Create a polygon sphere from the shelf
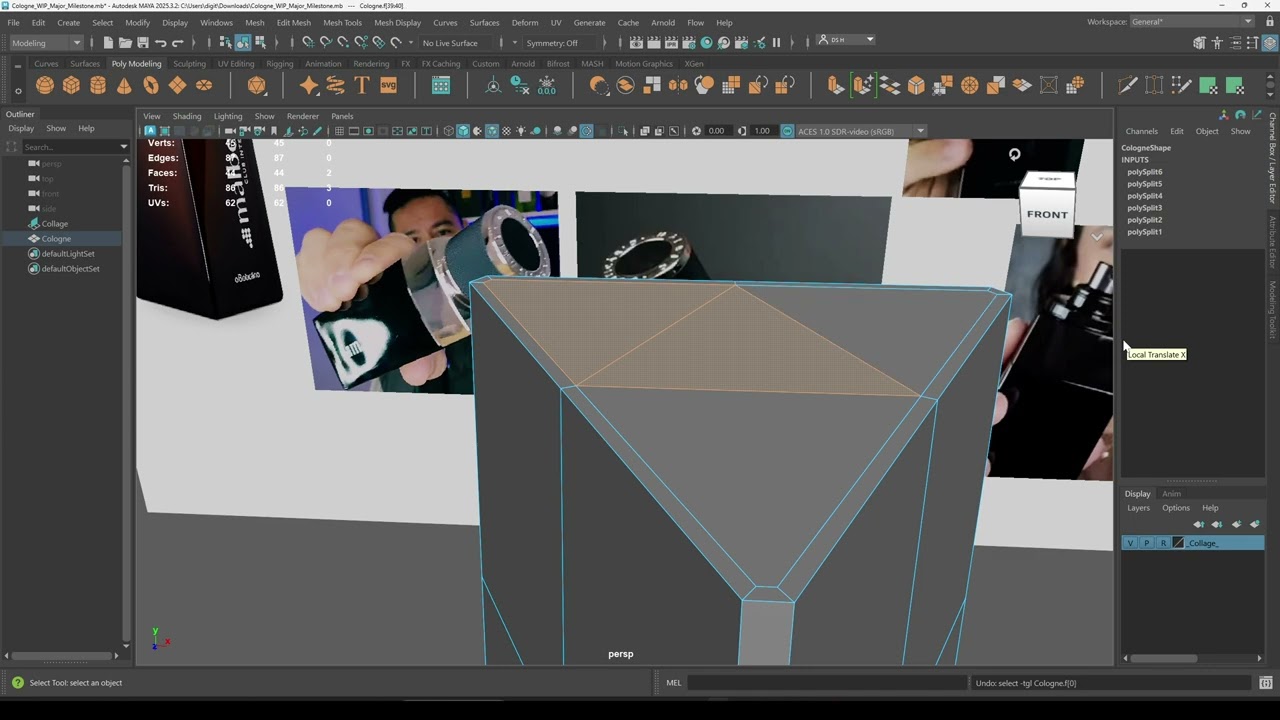The image size is (1280, 720). click(45, 86)
